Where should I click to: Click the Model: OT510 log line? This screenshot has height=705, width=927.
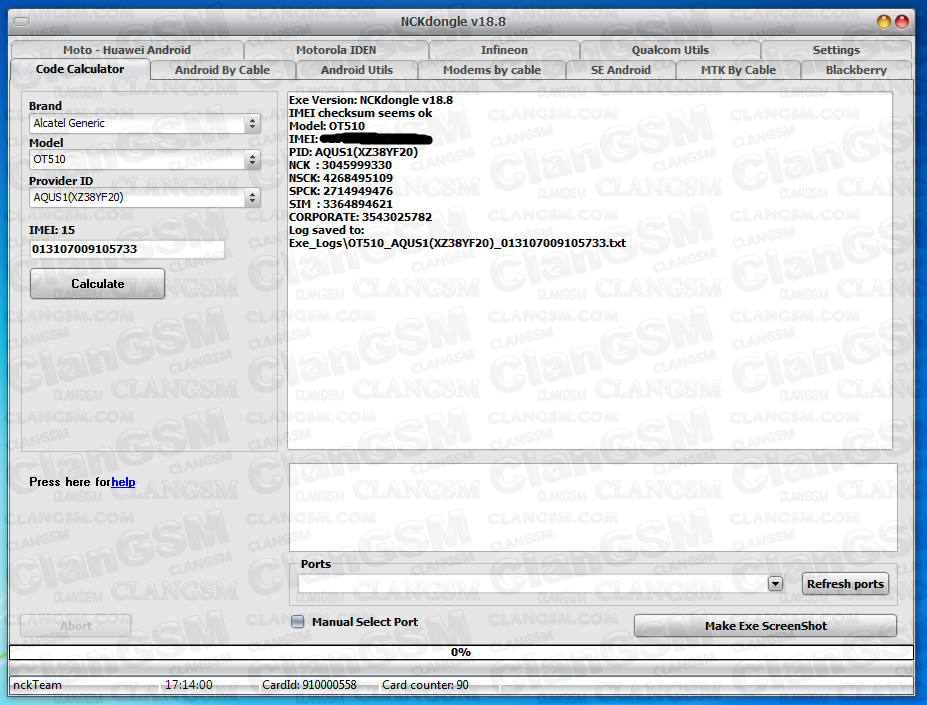(x=326, y=126)
